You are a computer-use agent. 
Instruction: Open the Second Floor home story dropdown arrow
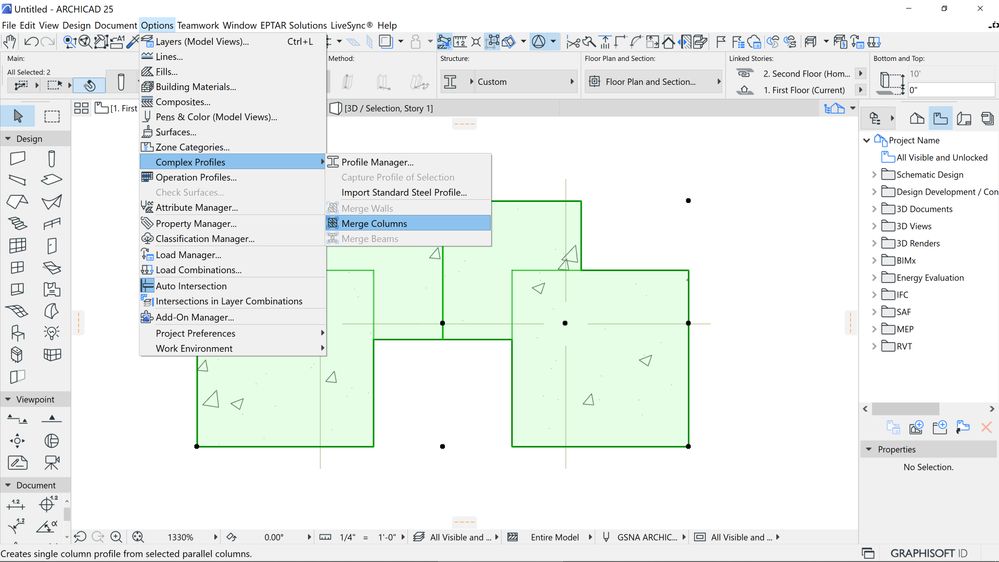[x=861, y=73]
